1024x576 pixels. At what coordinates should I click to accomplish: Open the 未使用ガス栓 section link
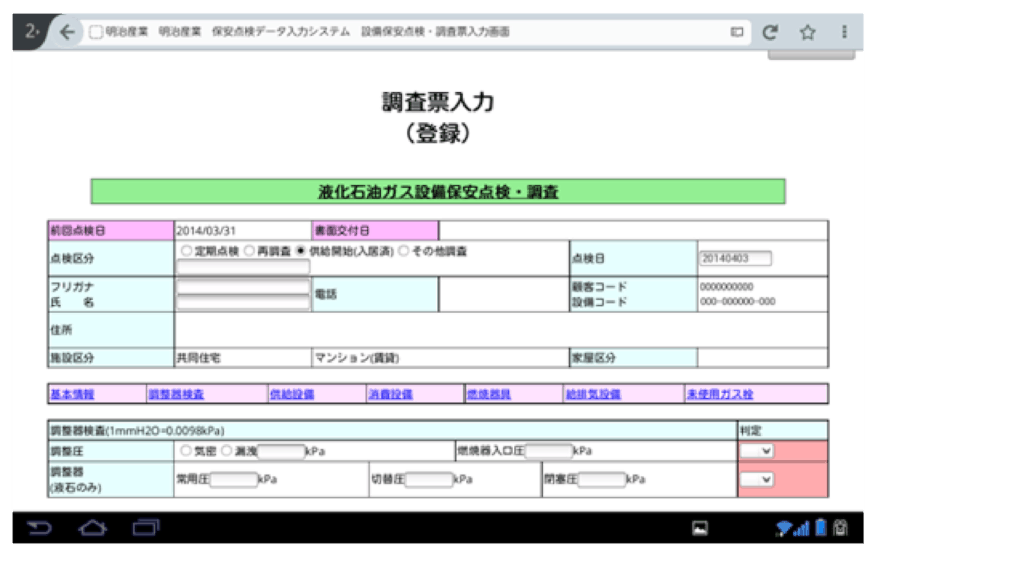[x=719, y=394]
